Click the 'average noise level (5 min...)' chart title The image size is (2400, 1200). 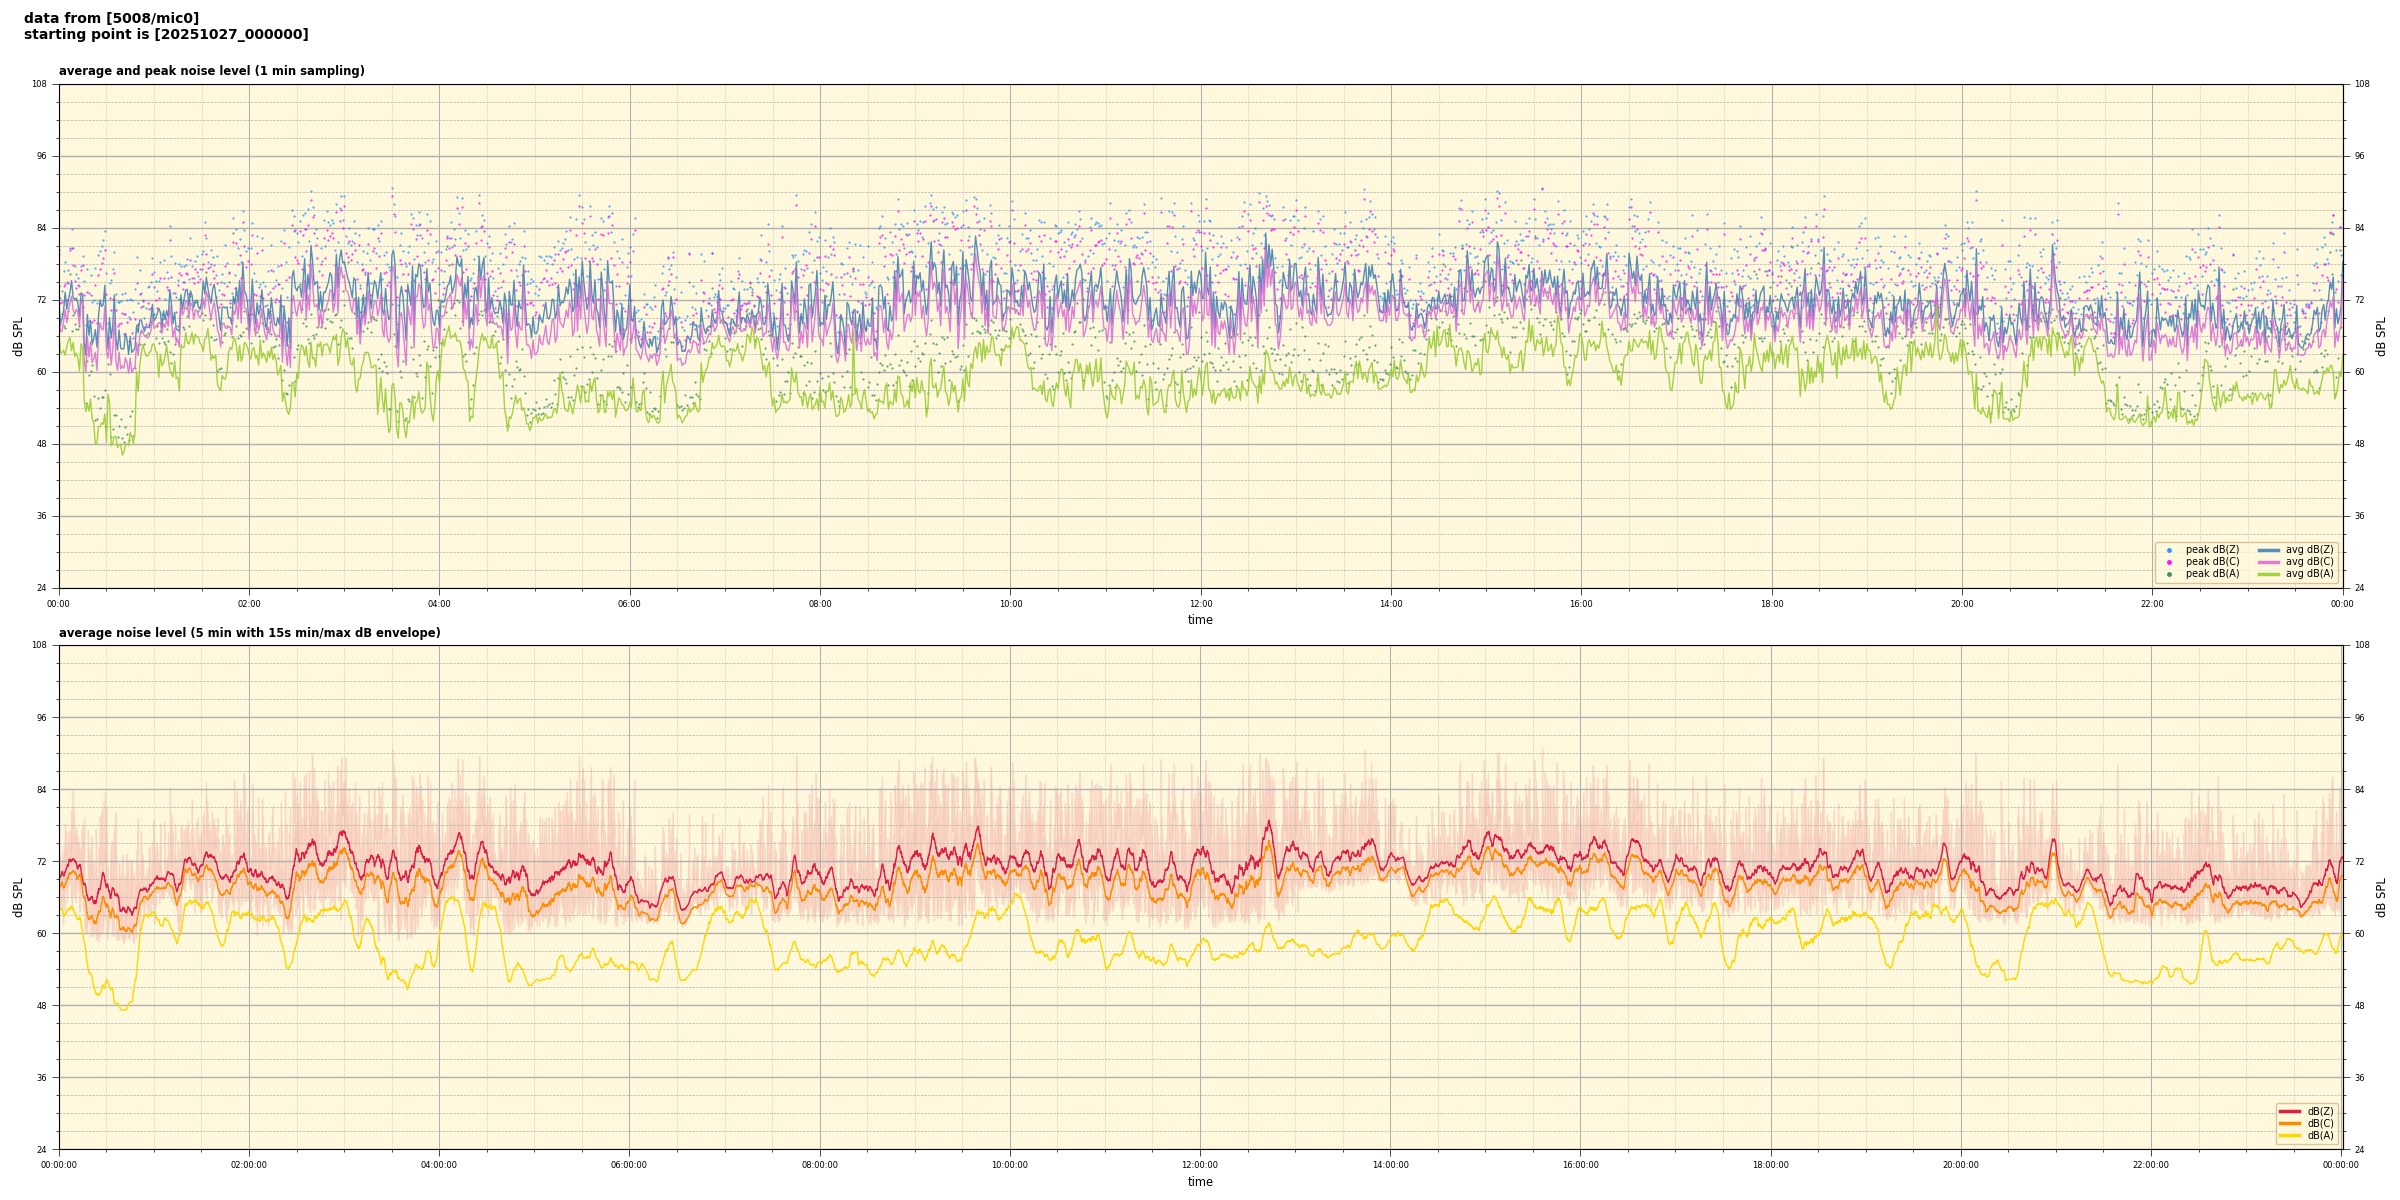(x=249, y=633)
